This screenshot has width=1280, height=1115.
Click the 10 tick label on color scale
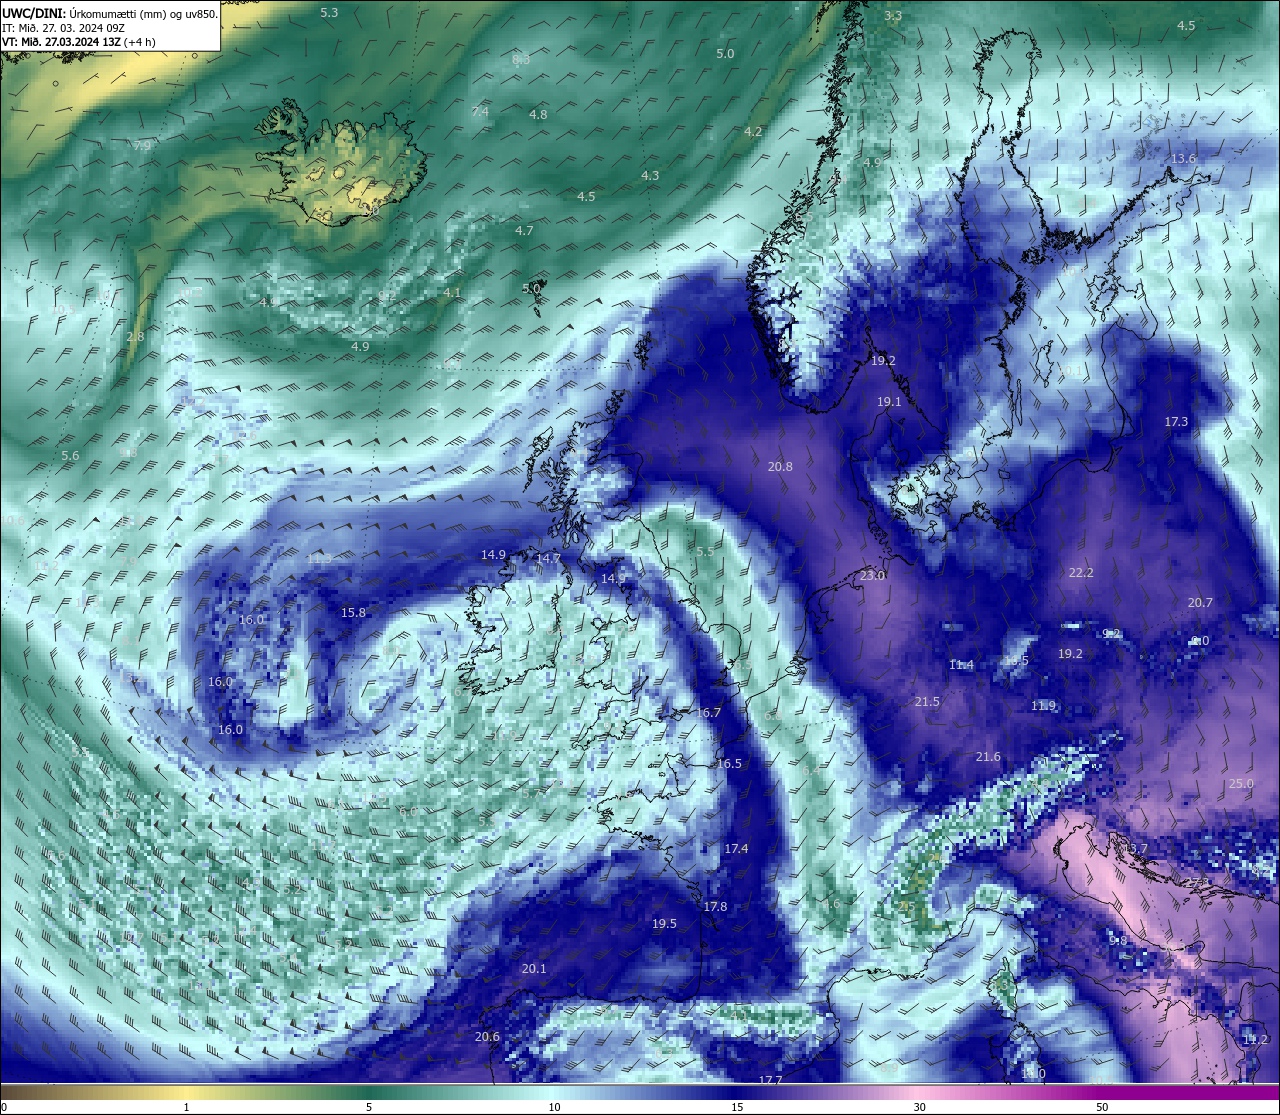(554, 1107)
